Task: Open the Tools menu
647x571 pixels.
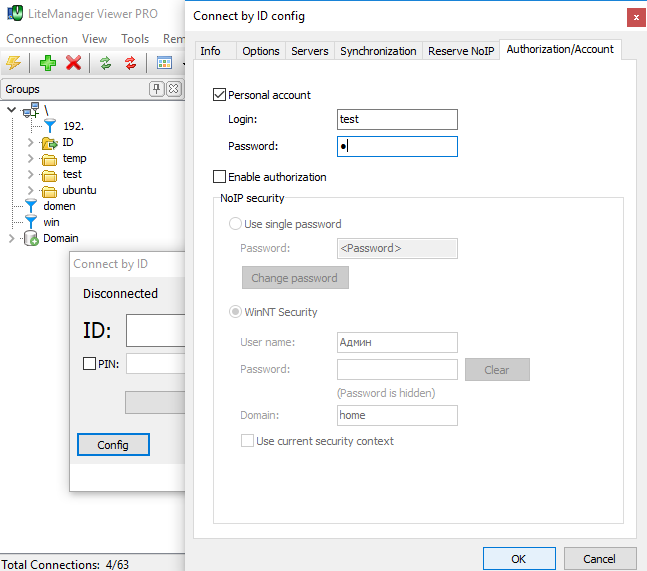Action: (x=135, y=39)
